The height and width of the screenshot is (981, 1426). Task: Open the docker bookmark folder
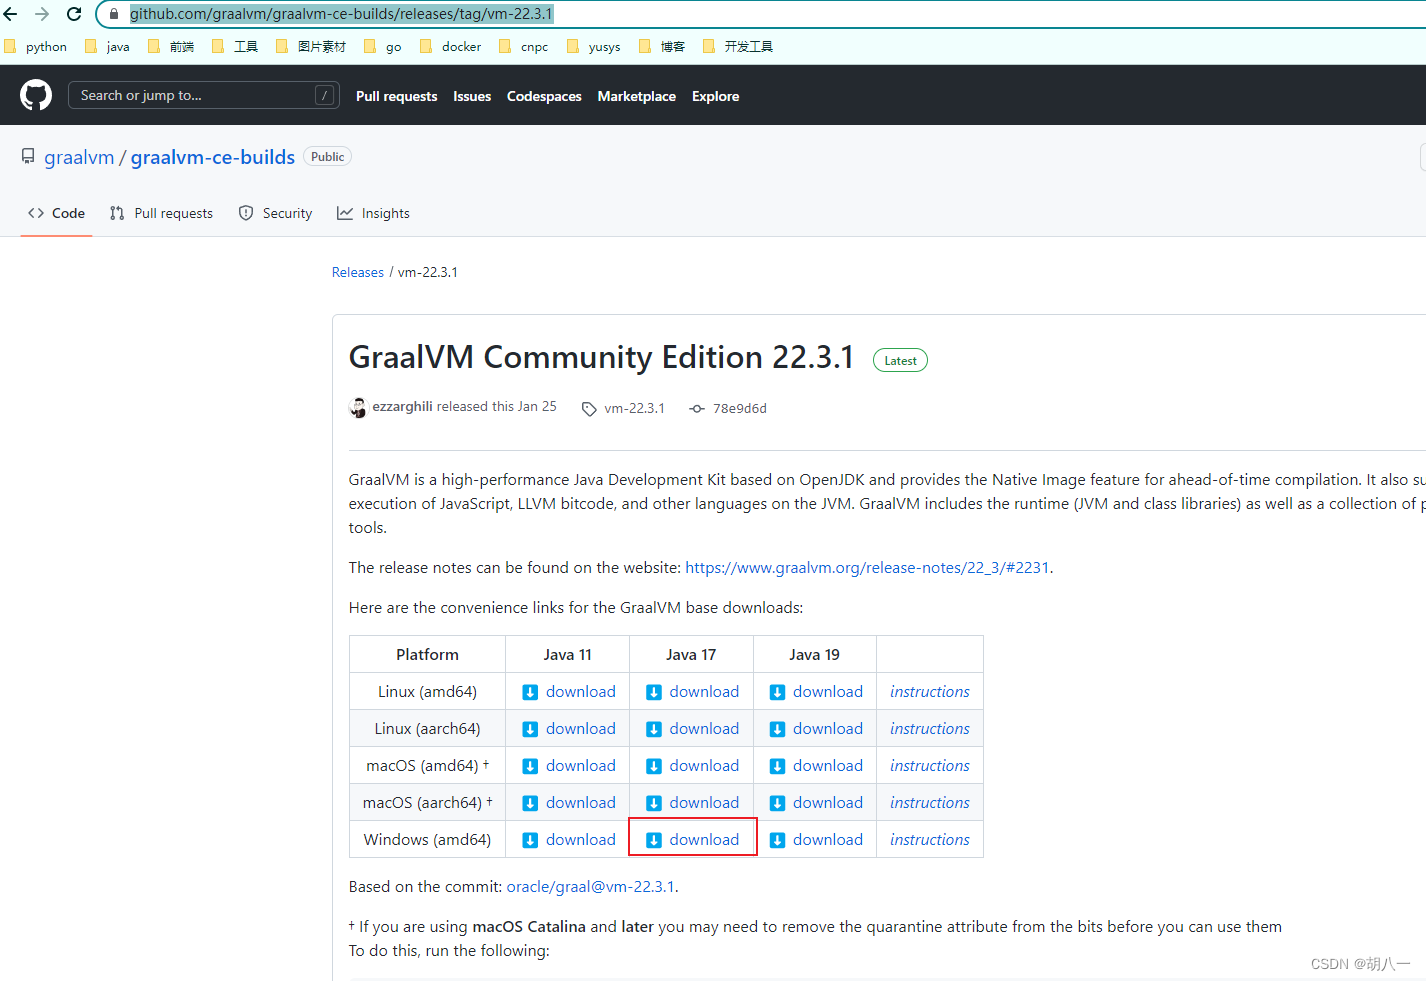pyautogui.click(x=451, y=47)
